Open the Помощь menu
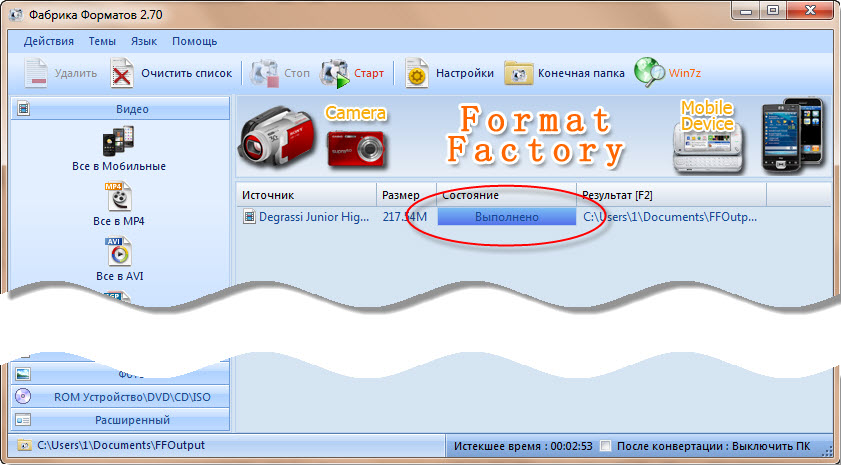Image resolution: width=841 pixels, height=465 pixels. coord(194,41)
